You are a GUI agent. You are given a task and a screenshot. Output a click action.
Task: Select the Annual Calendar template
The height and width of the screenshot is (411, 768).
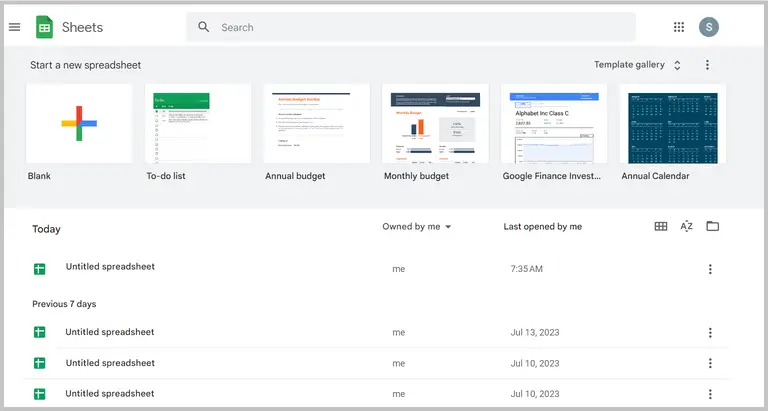(x=673, y=123)
